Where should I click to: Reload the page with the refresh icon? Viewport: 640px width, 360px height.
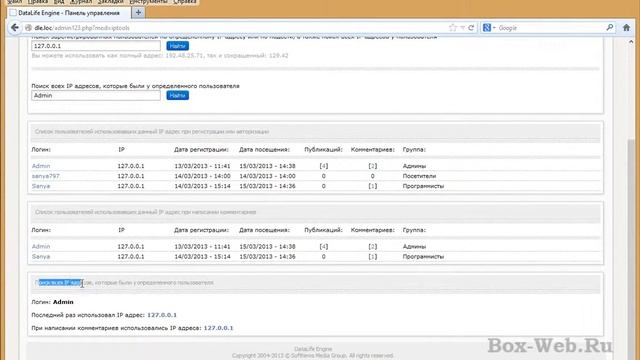click(x=471, y=28)
